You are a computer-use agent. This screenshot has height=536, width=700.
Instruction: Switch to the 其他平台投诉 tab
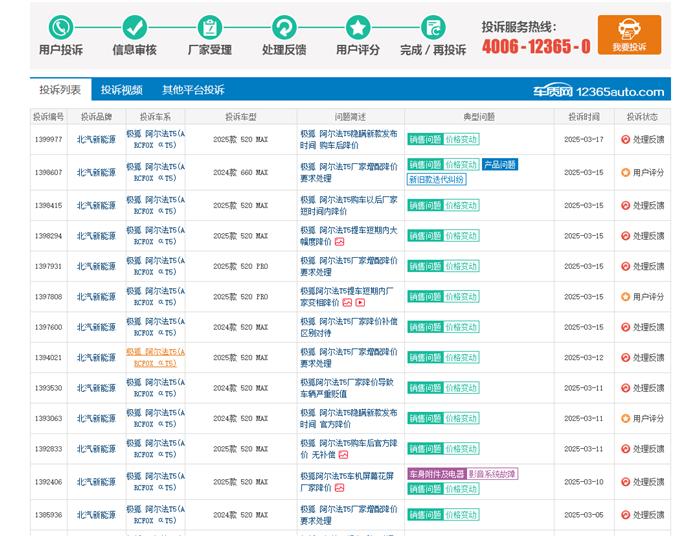coord(193,90)
